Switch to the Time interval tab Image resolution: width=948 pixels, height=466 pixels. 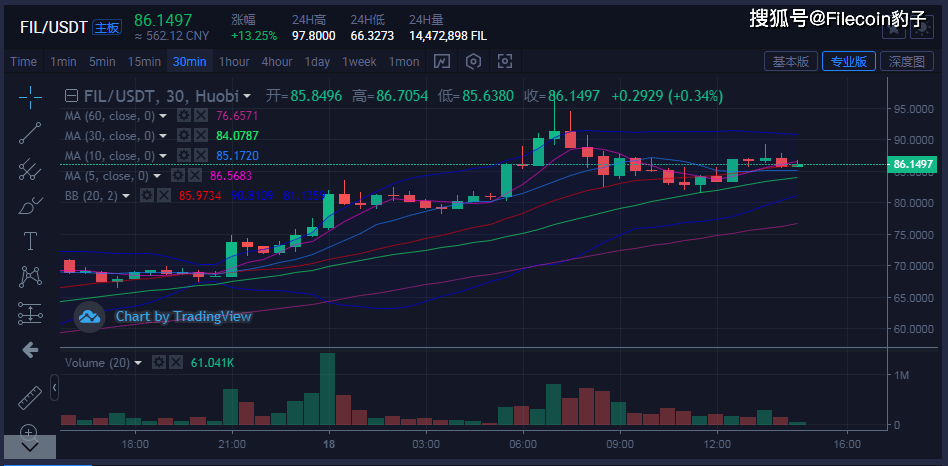[x=24, y=62]
